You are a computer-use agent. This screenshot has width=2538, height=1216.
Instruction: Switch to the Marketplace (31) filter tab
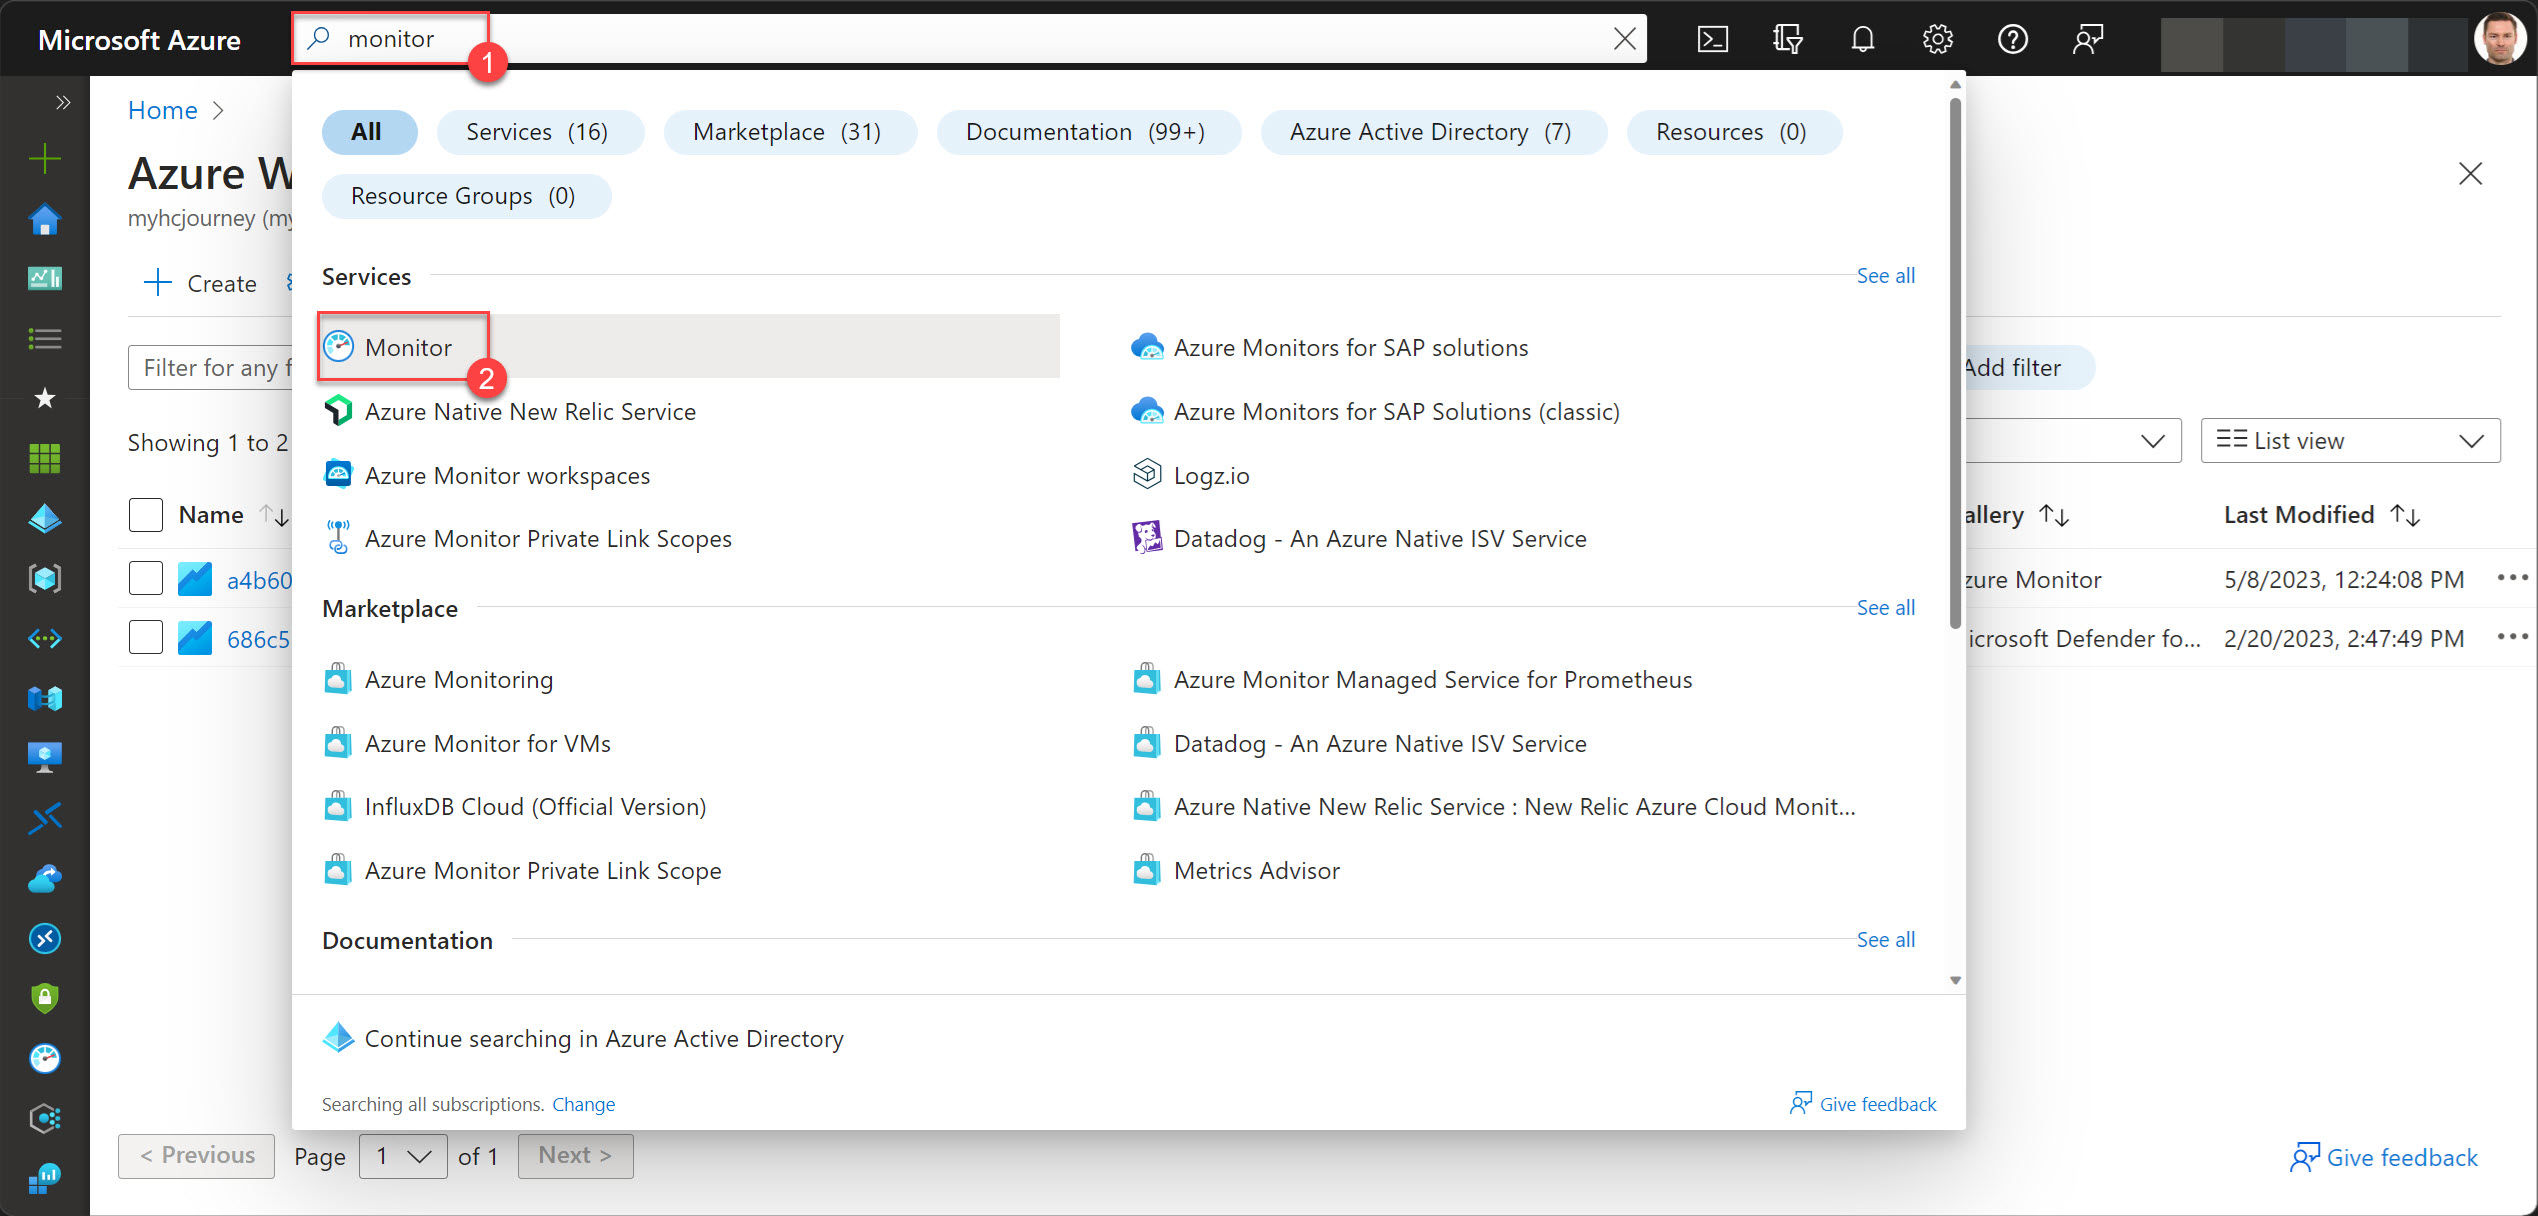click(790, 131)
